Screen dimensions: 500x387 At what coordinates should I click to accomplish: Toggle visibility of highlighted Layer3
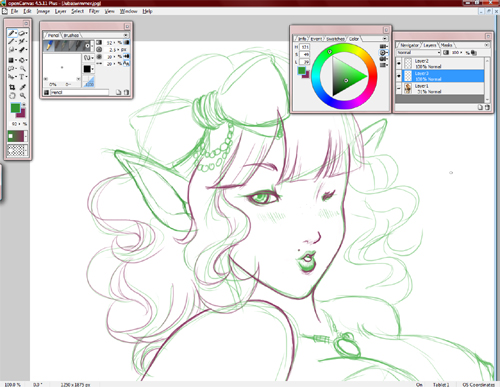tap(399, 76)
